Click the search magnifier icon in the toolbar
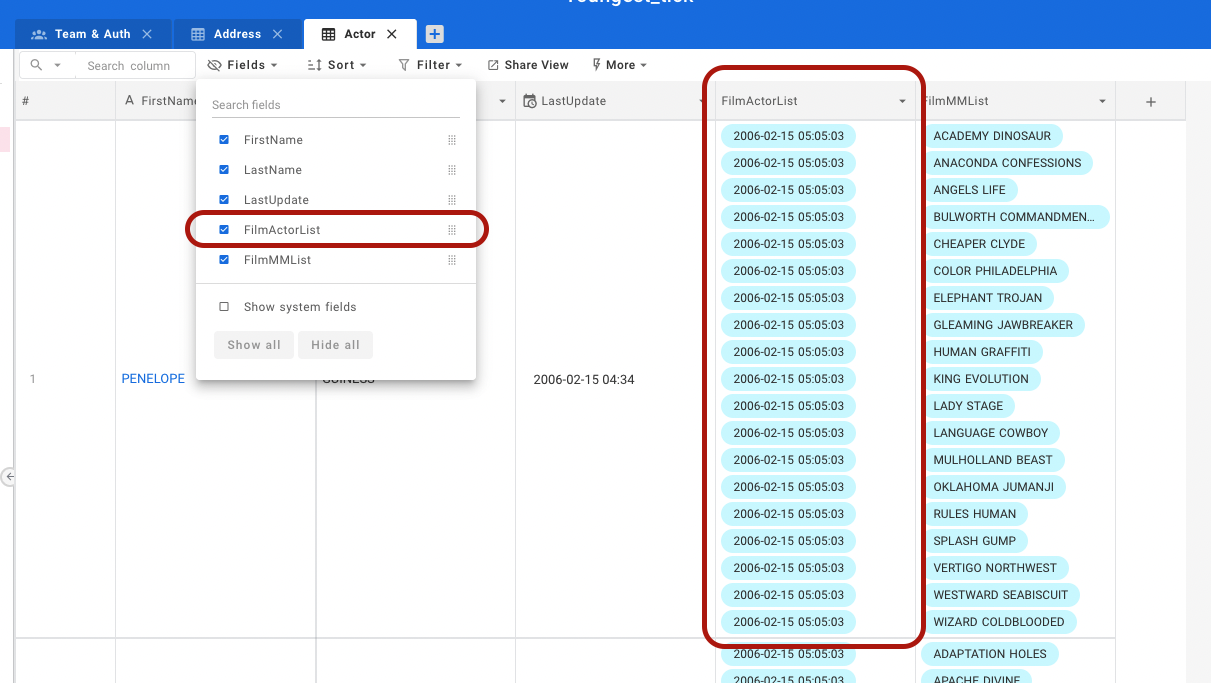The height and width of the screenshot is (683, 1211). [x=37, y=64]
